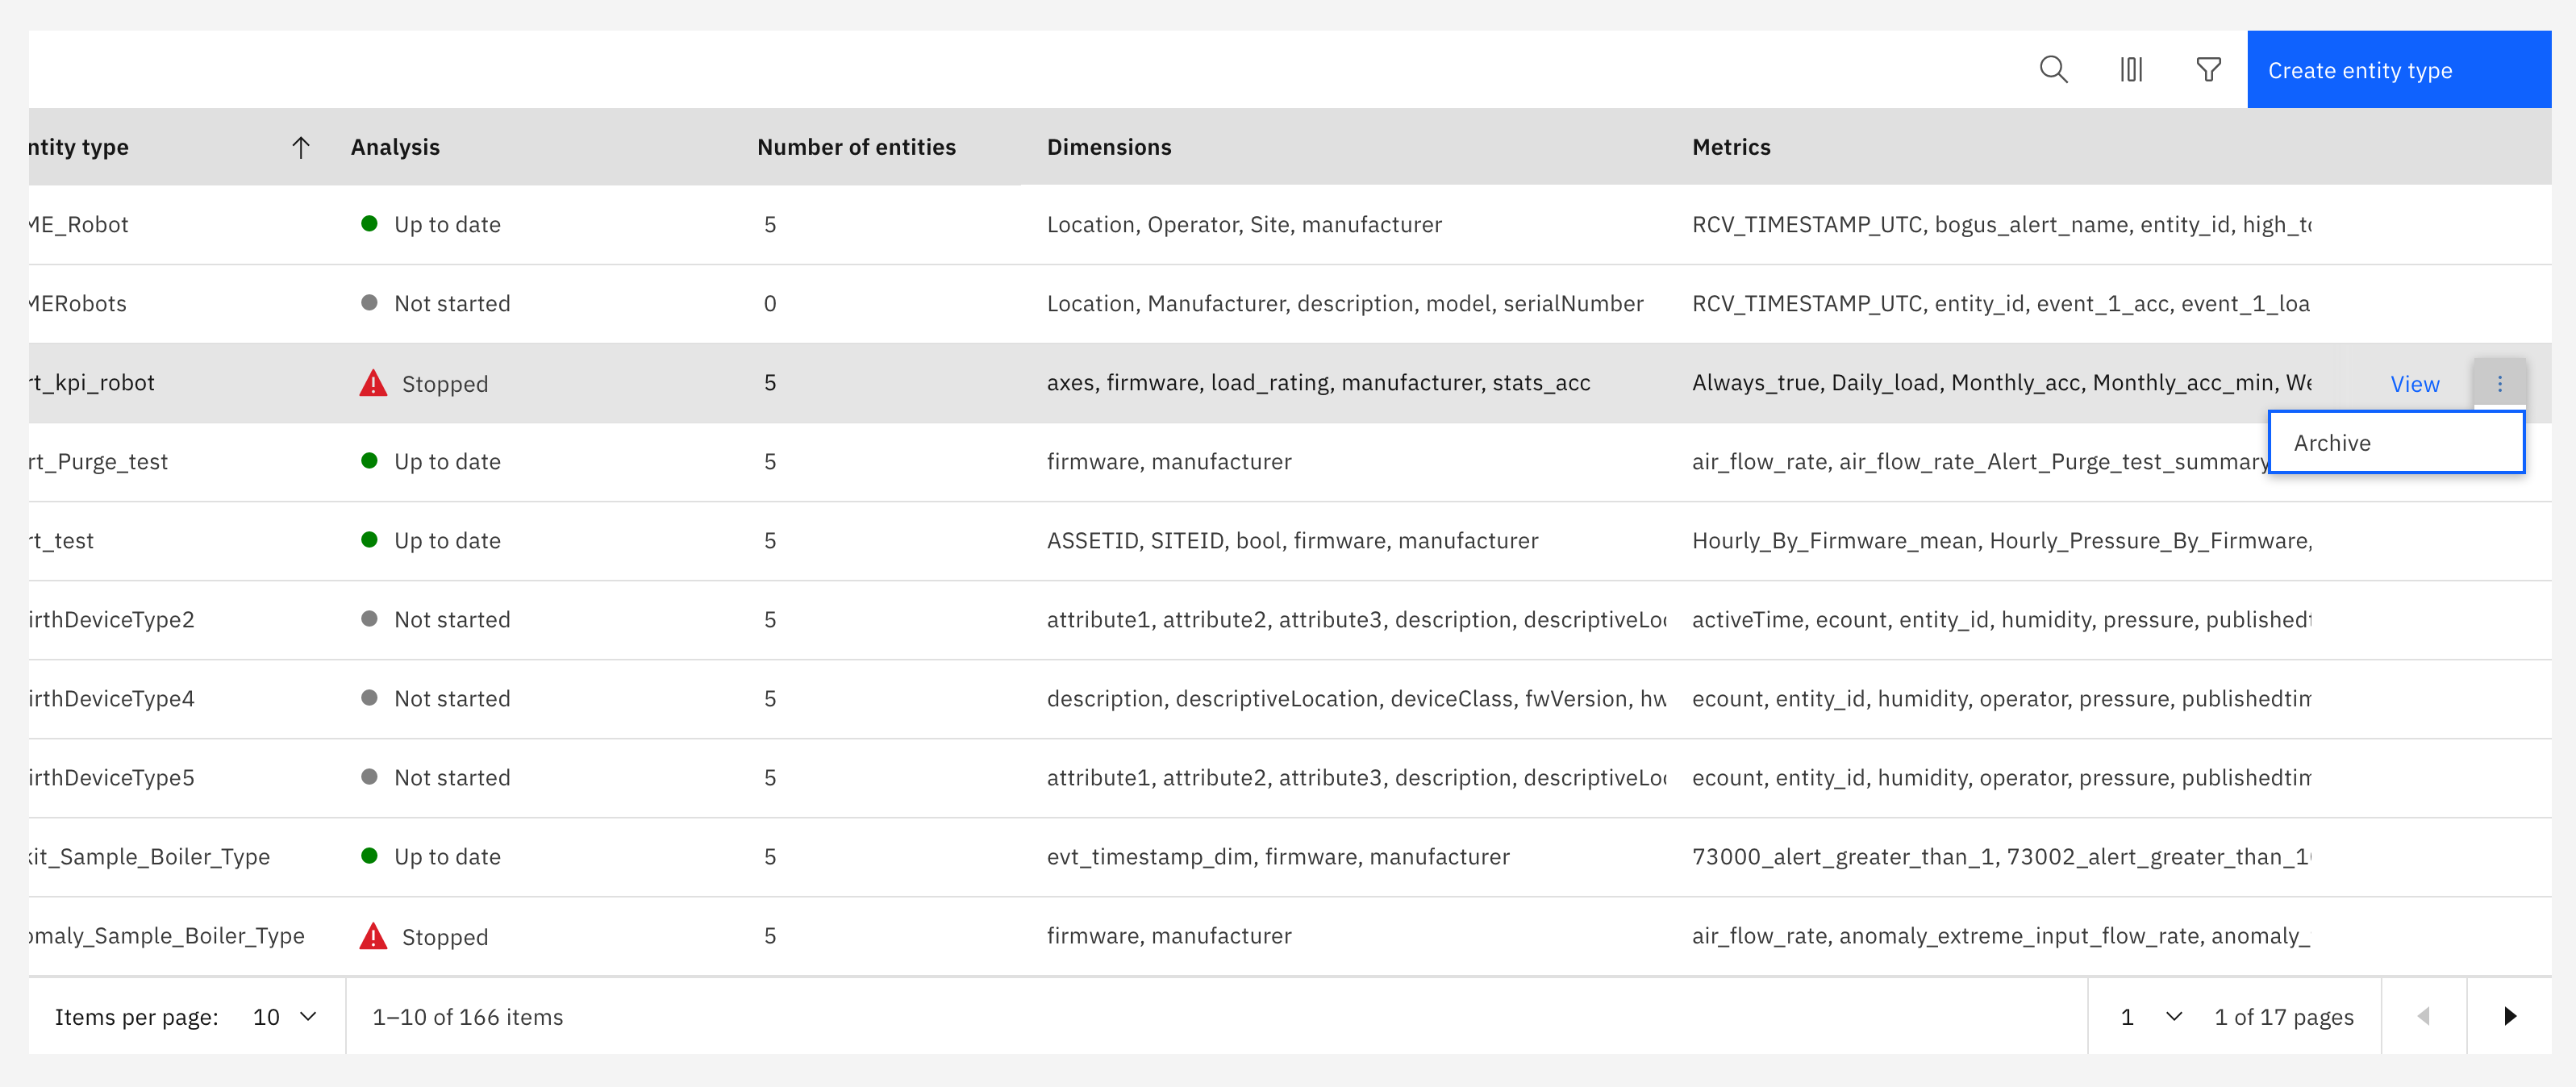Open the column customization icon
Viewport: 2576px width, 1087px height.
click(x=2132, y=69)
